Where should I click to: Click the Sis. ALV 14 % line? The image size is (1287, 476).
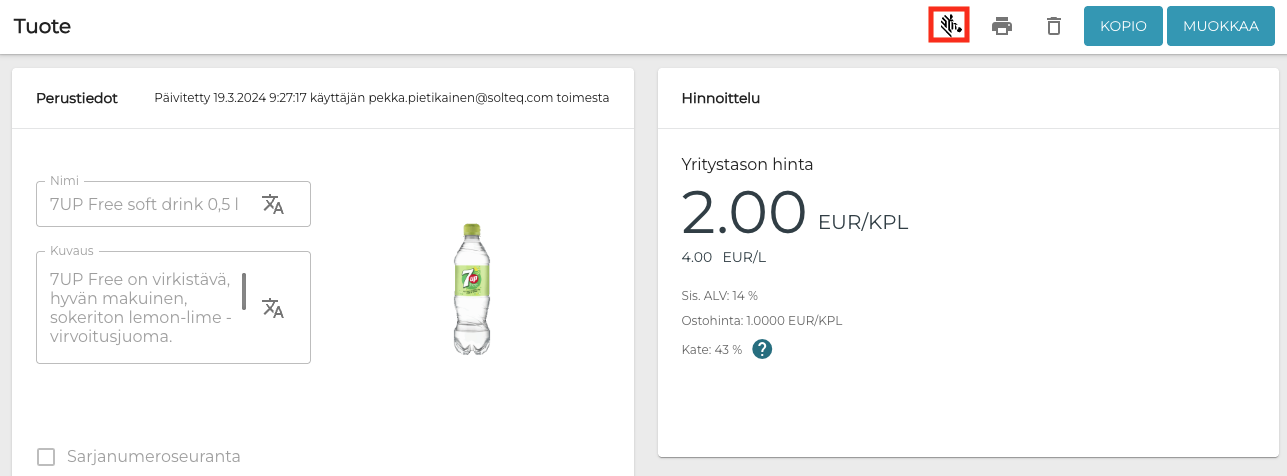719,295
